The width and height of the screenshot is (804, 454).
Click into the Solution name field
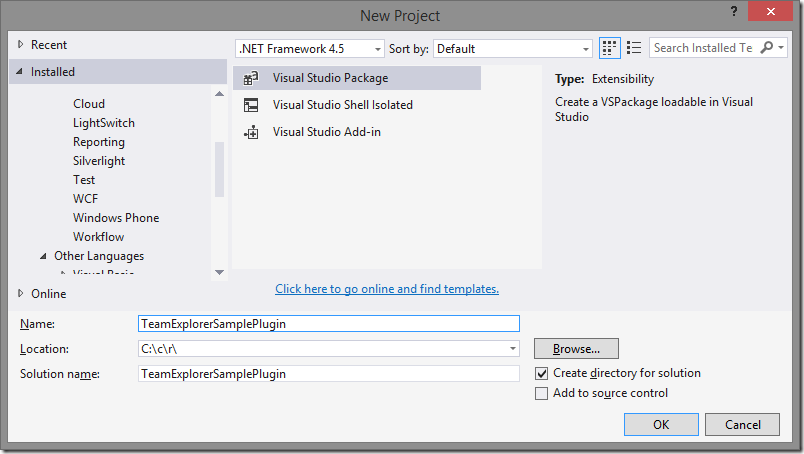pyautogui.click(x=329, y=374)
